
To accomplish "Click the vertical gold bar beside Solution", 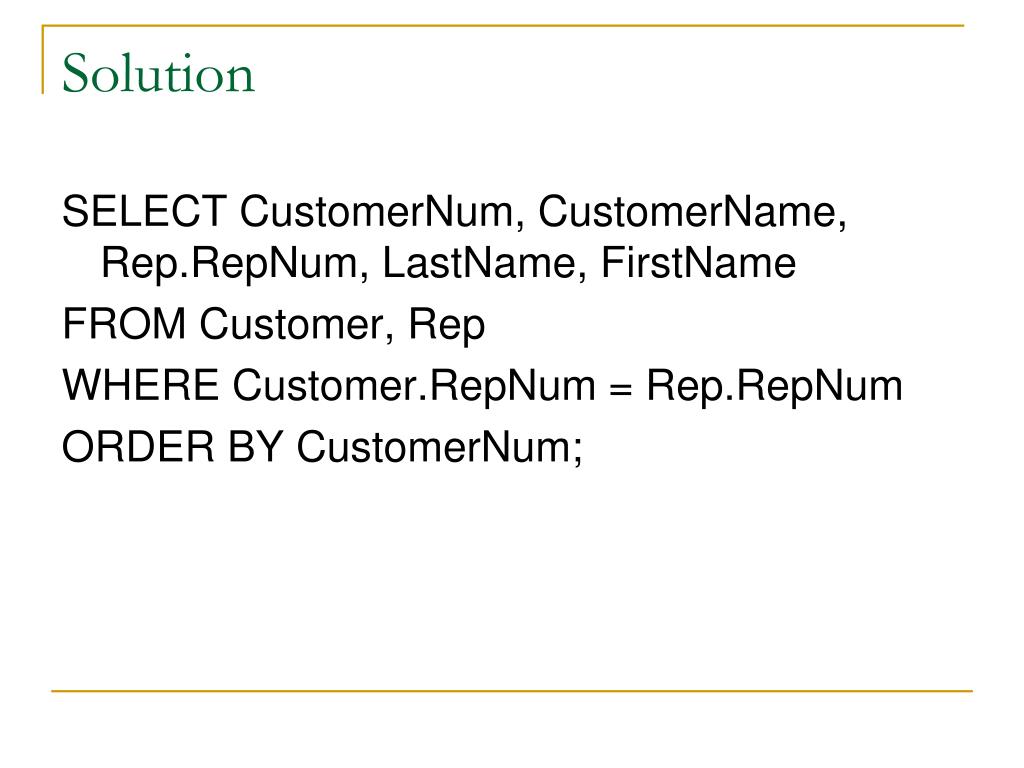I will pos(43,59).
